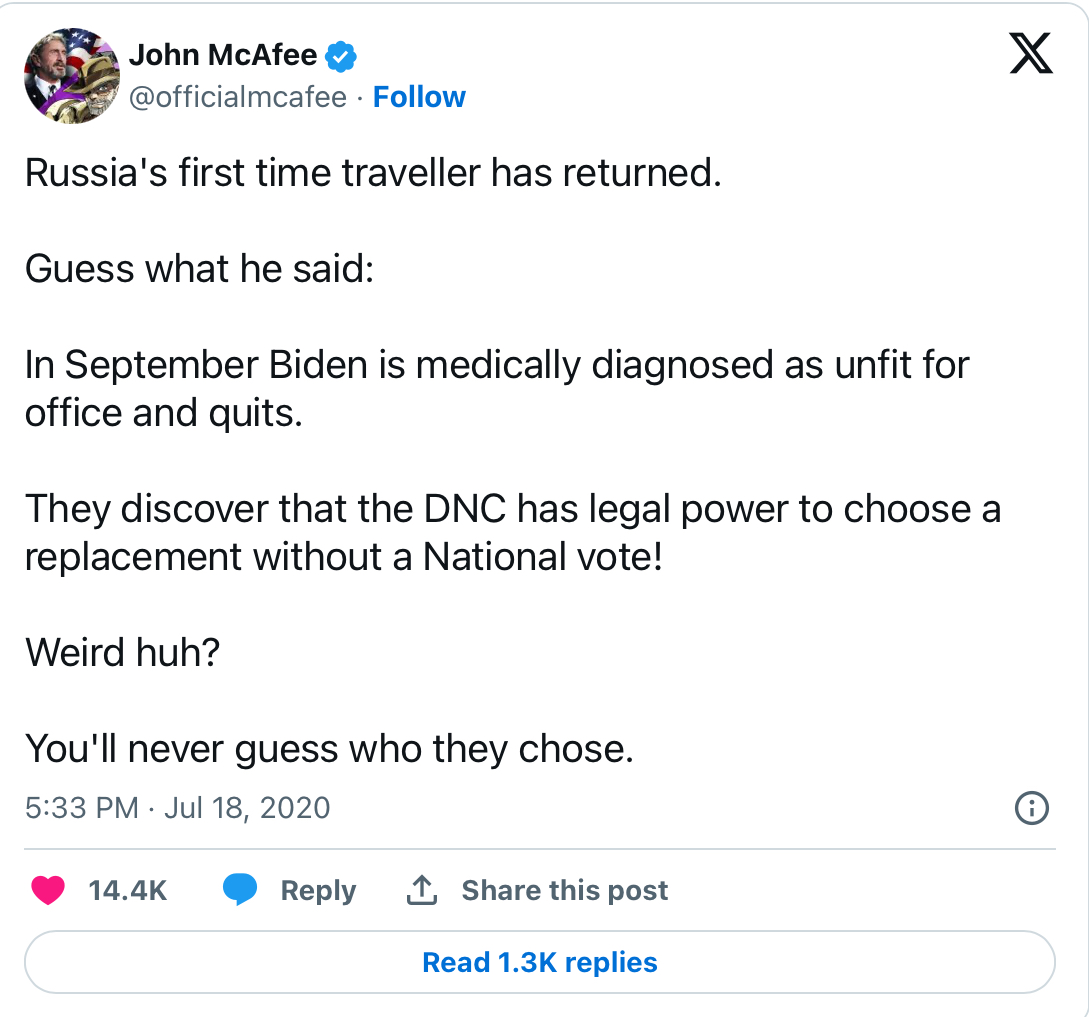Like the post with the heart icon
The image size is (1089, 1017).
click(48, 890)
